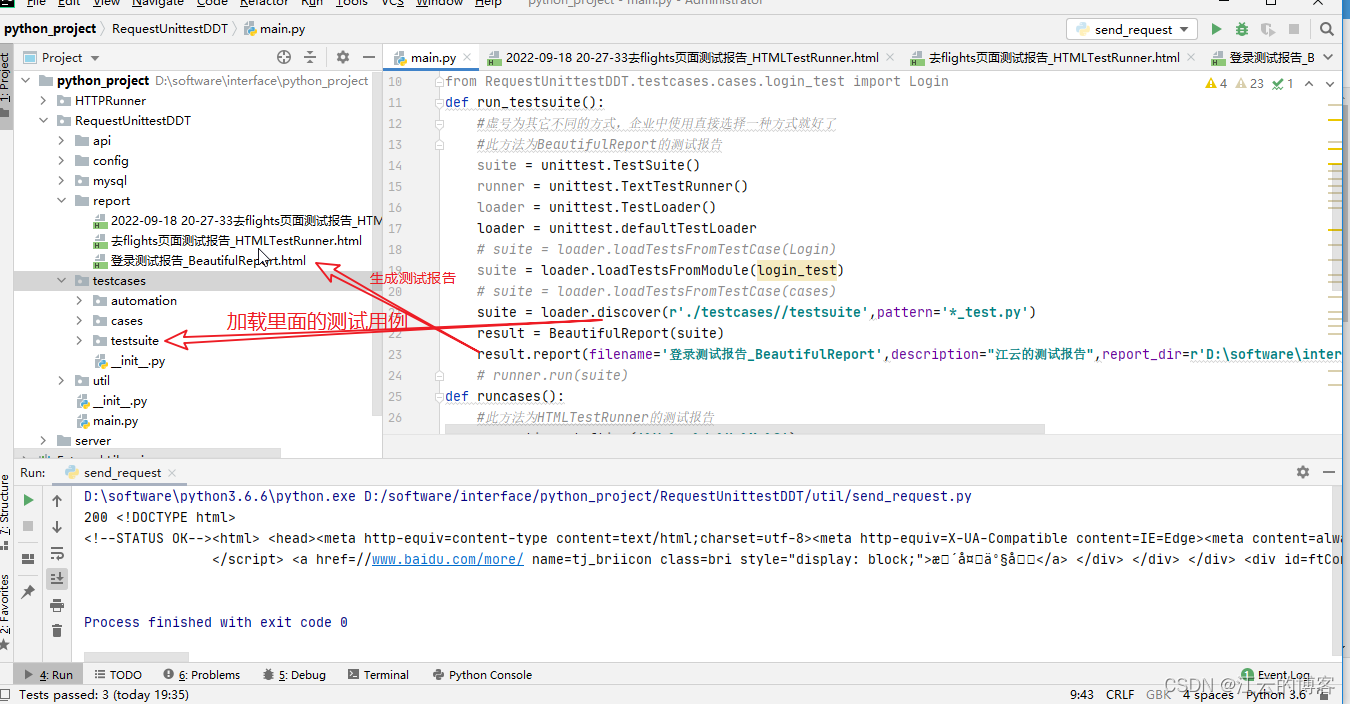Toggle pin tab in Run panel
Screen dimensions: 1350x704
point(28,592)
